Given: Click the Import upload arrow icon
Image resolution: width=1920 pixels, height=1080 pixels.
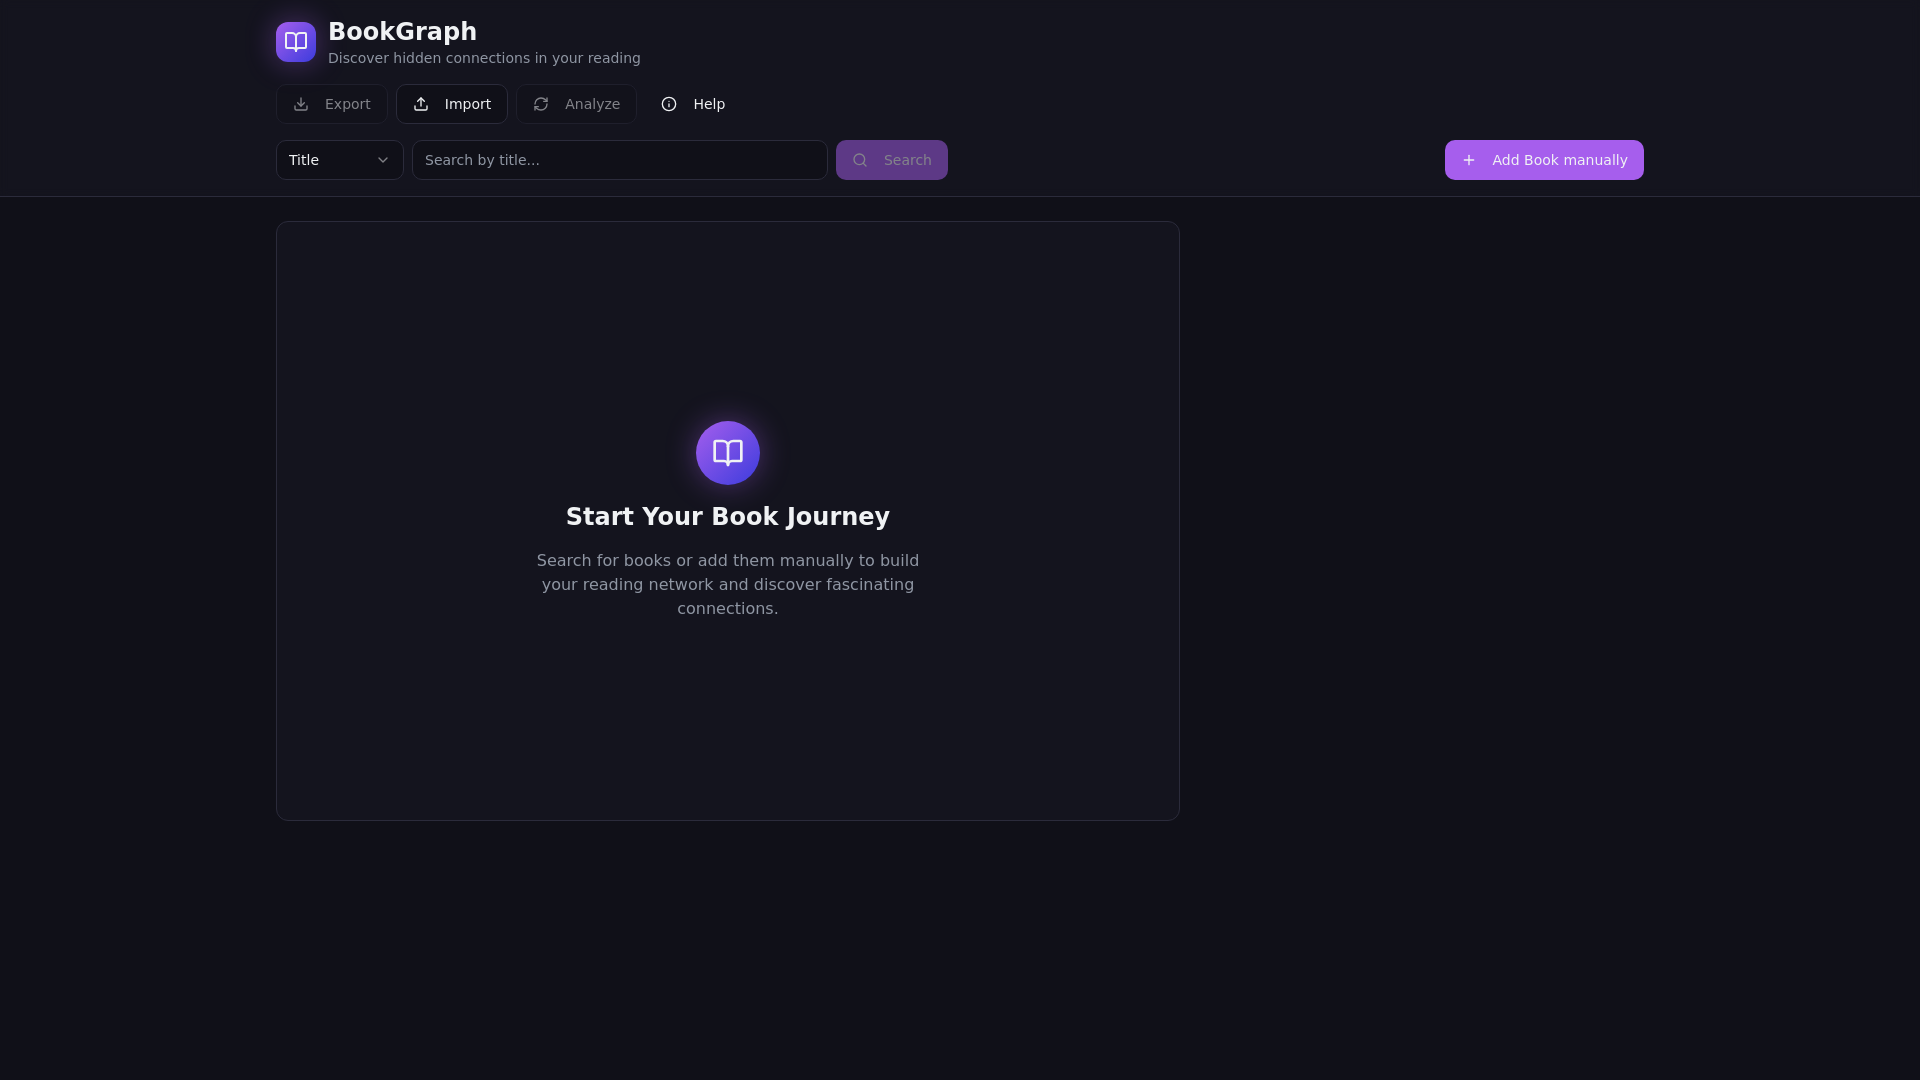Looking at the screenshot, I should (x=421, y=104).
